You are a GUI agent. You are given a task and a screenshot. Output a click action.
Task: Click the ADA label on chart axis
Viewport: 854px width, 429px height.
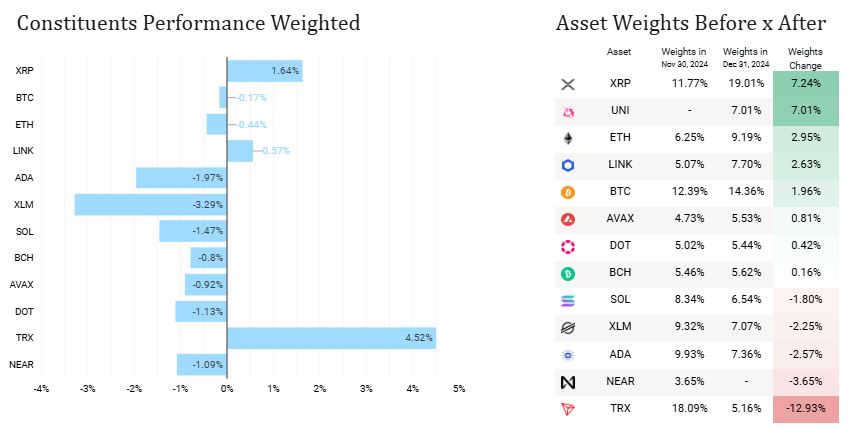click(x=22, y=178)
